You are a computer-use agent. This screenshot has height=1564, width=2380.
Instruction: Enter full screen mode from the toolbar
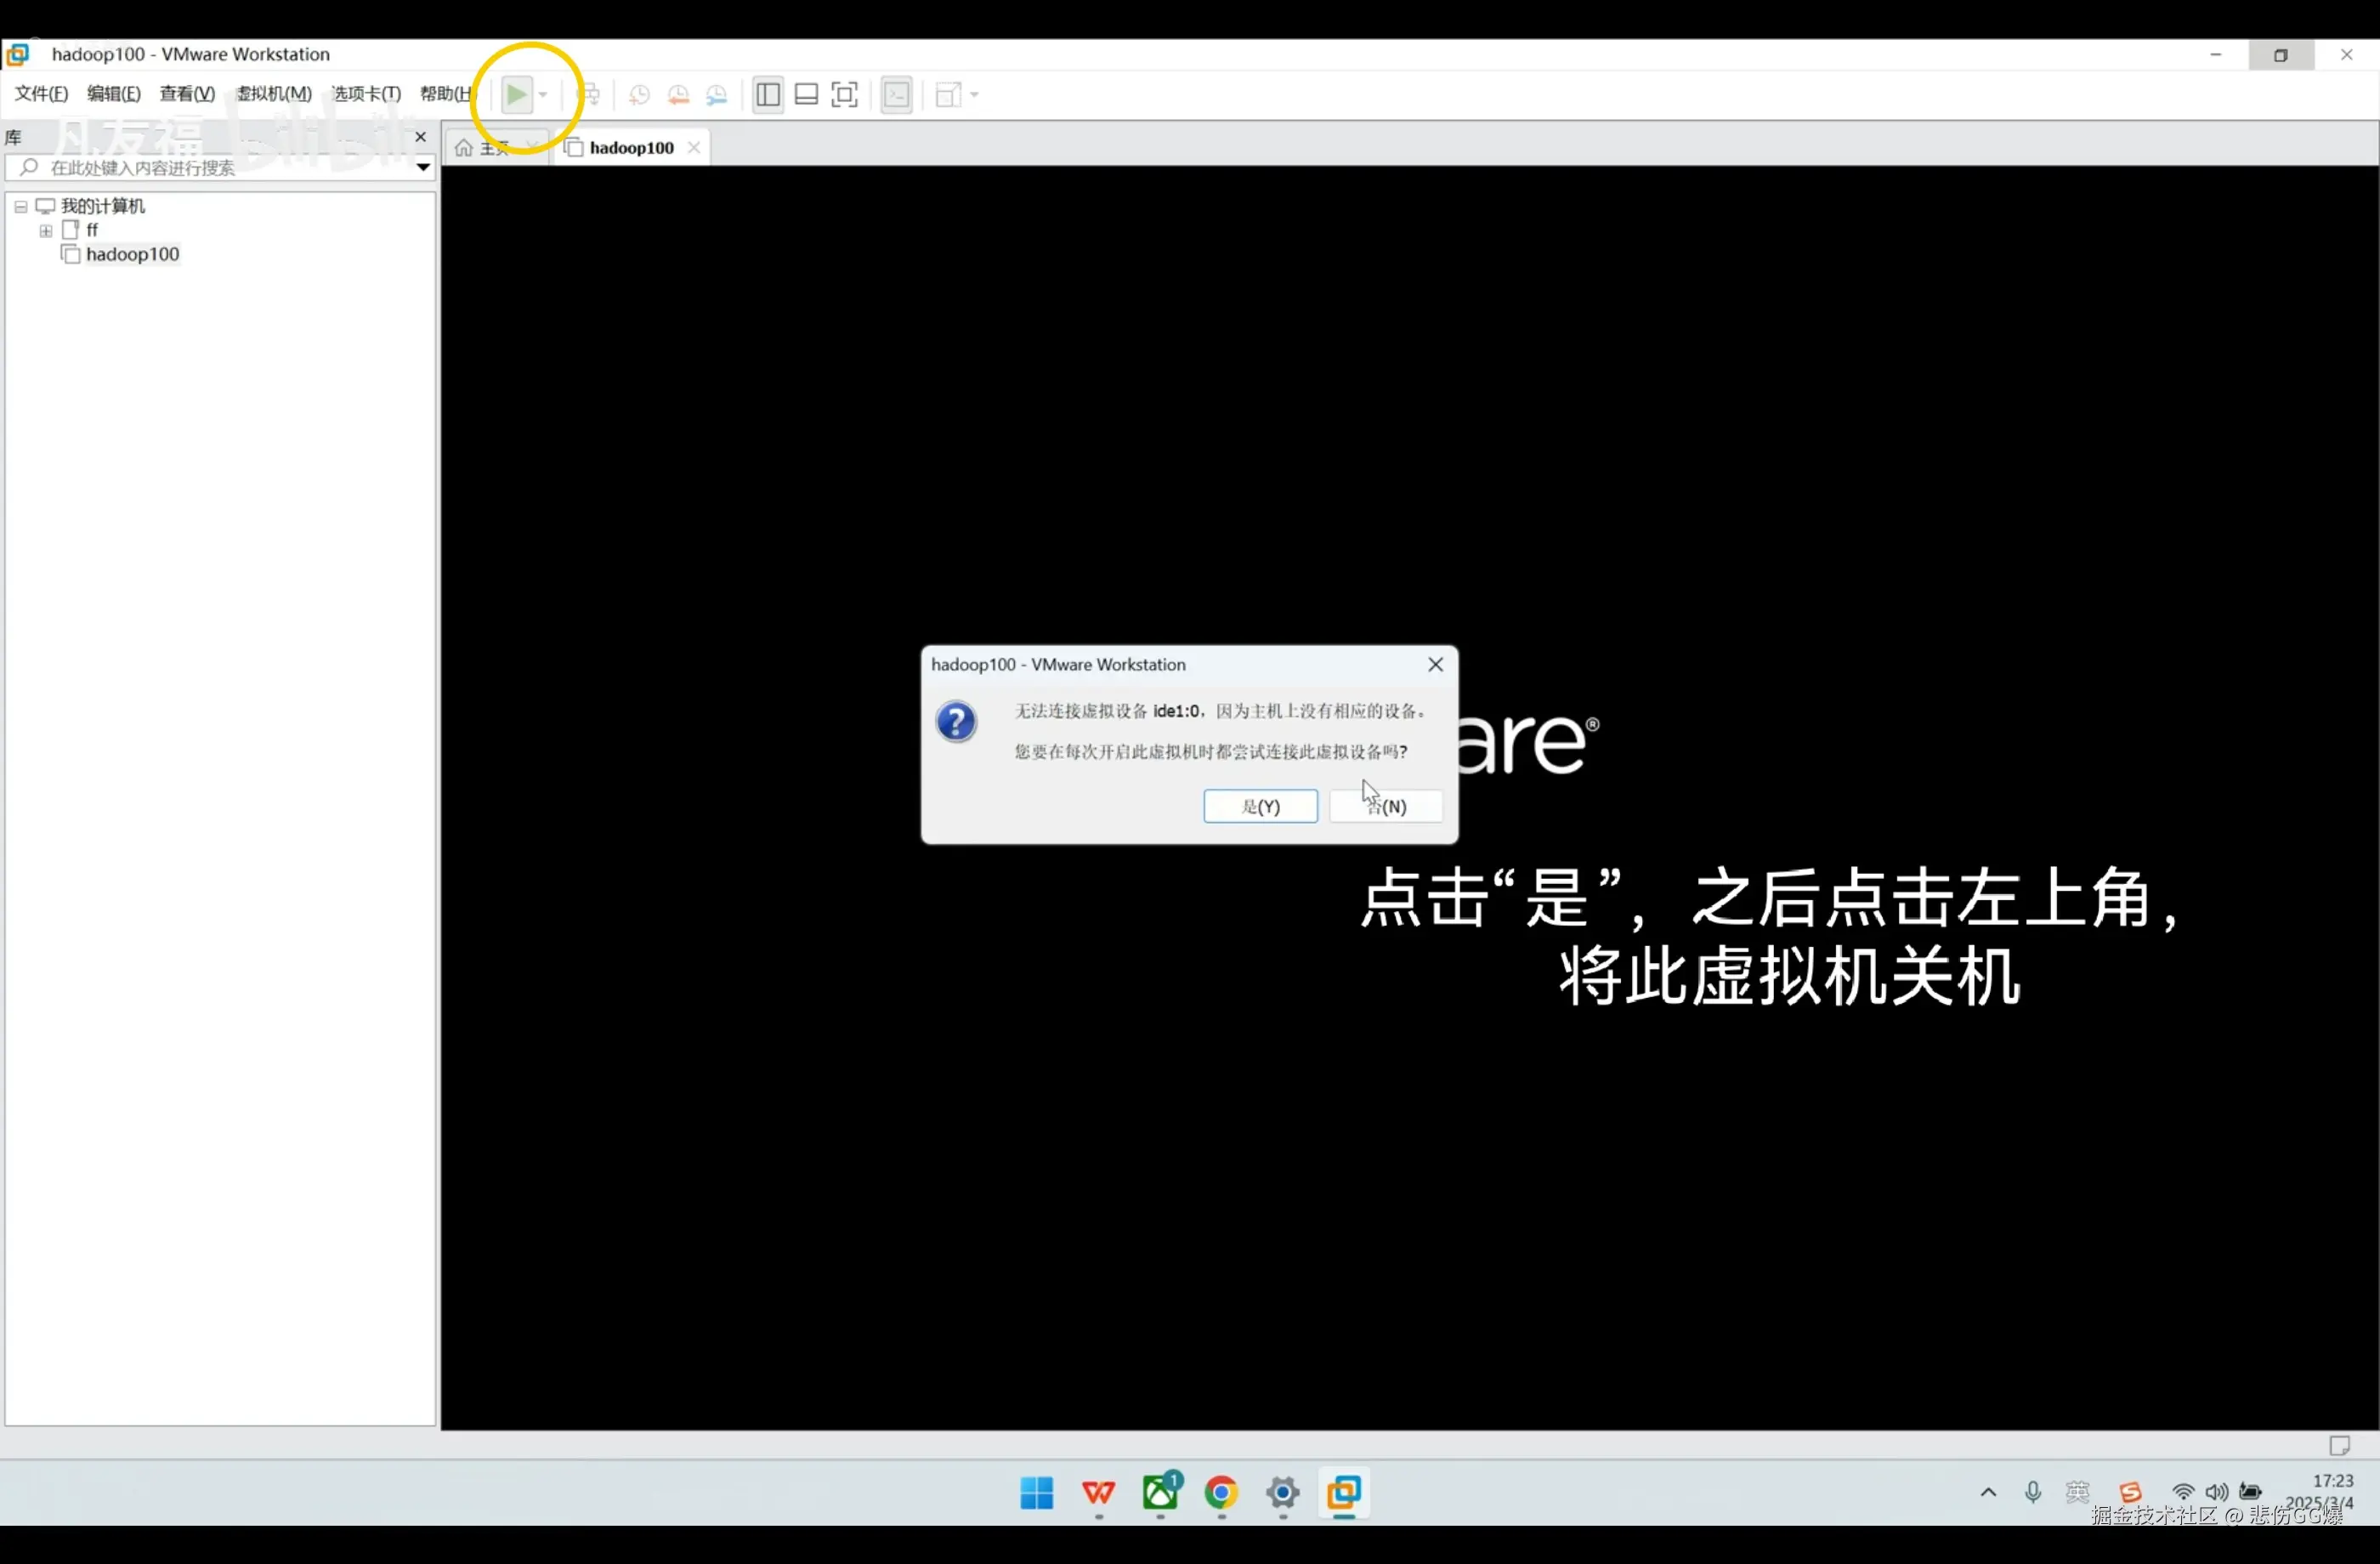pyautogui.click(x=845, y=95)
